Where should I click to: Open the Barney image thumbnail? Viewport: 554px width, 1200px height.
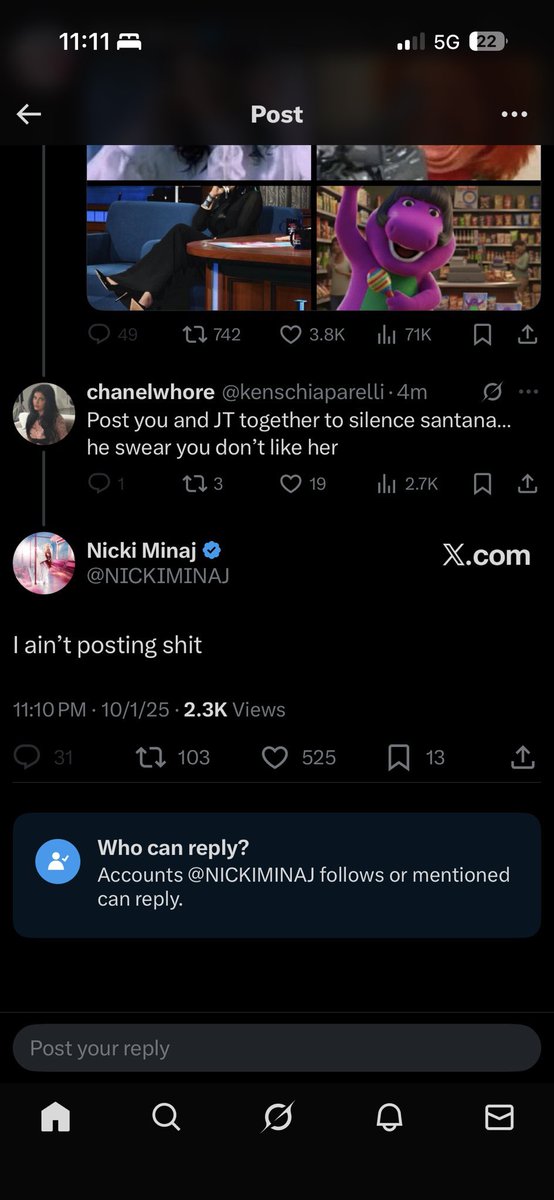point(429,248)
